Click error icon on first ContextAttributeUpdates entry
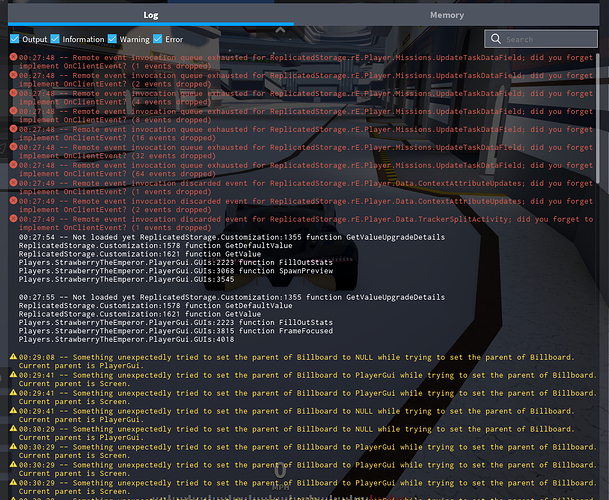609x500 pixels. 13,183
